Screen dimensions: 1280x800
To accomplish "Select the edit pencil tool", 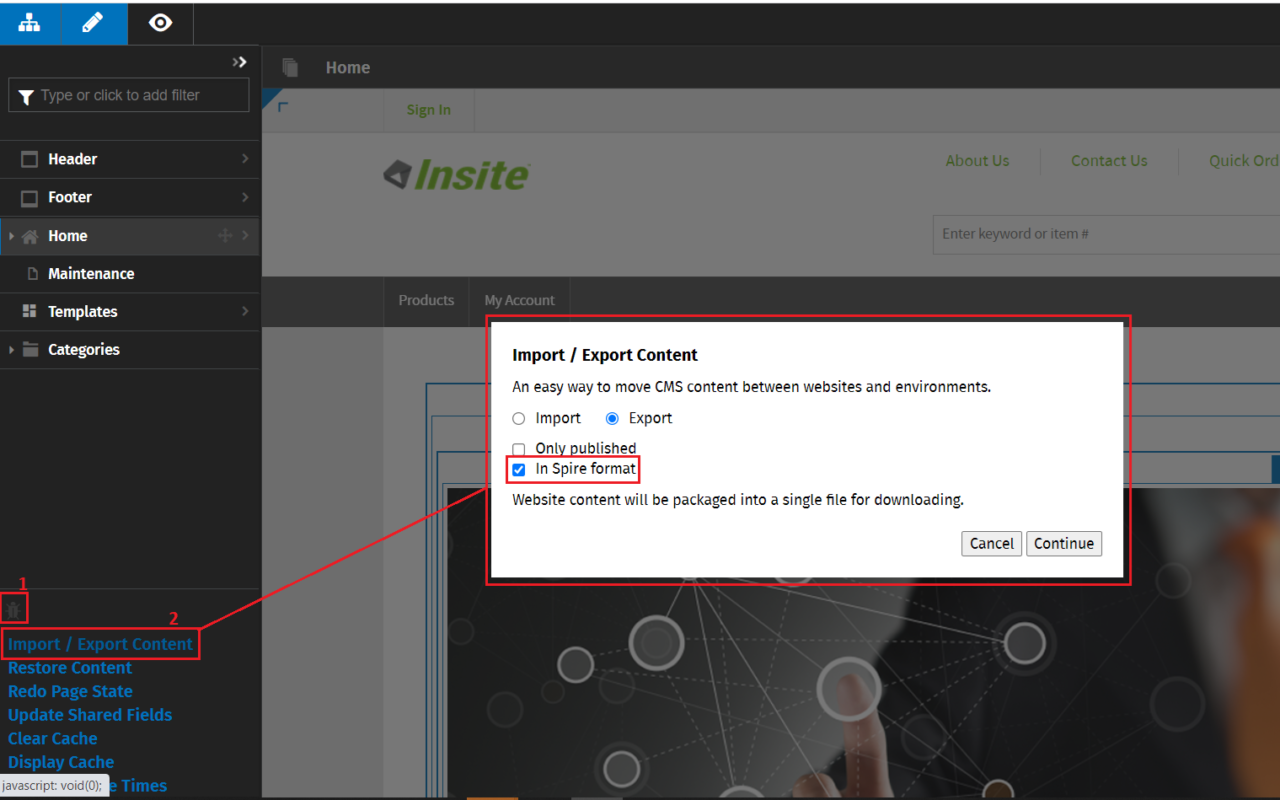I will (x=96, y=23).
